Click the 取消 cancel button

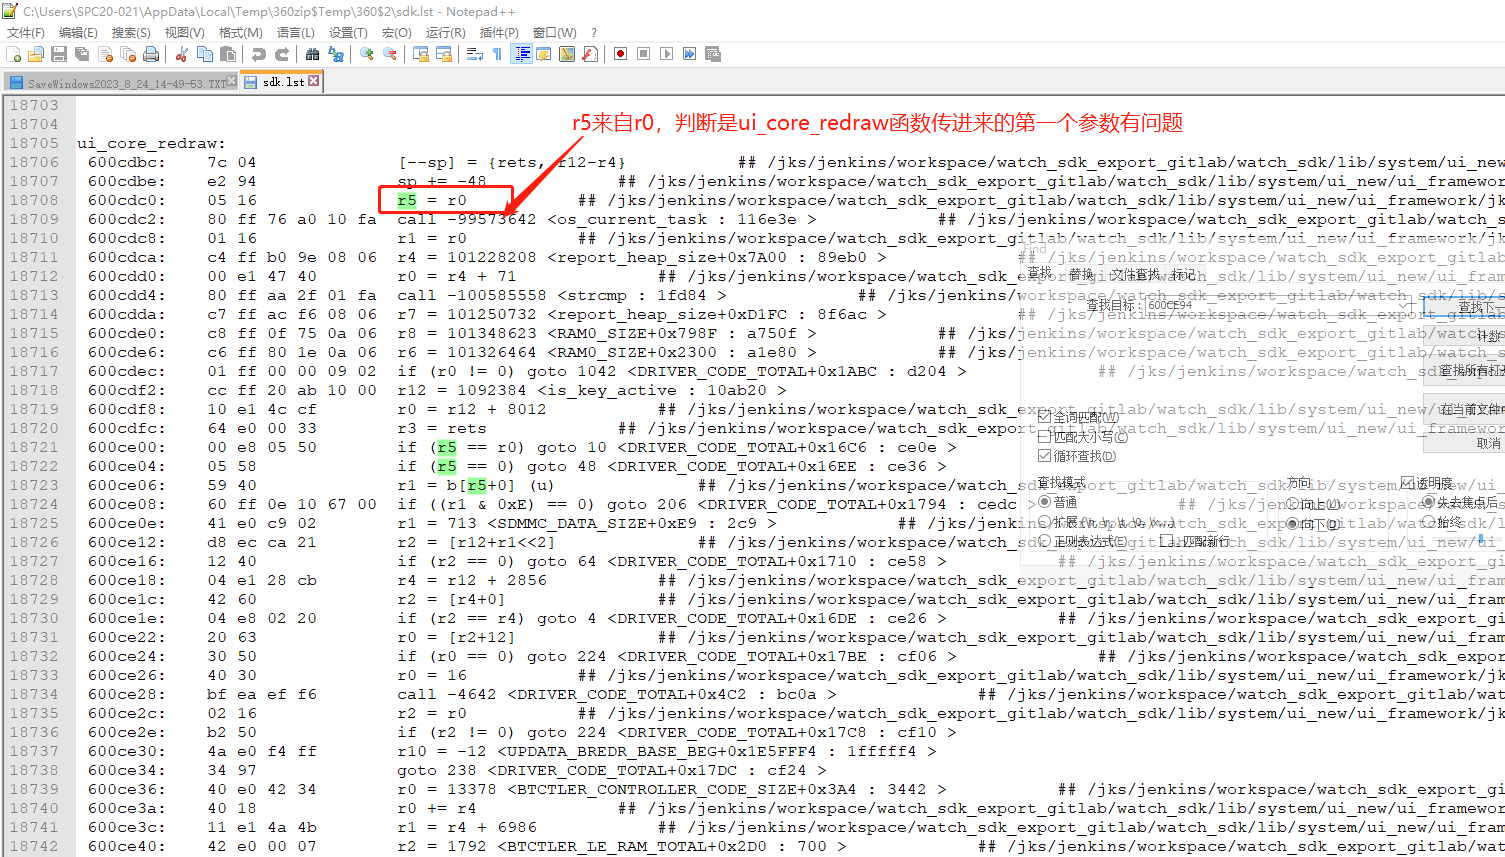tap(1489, 443)
